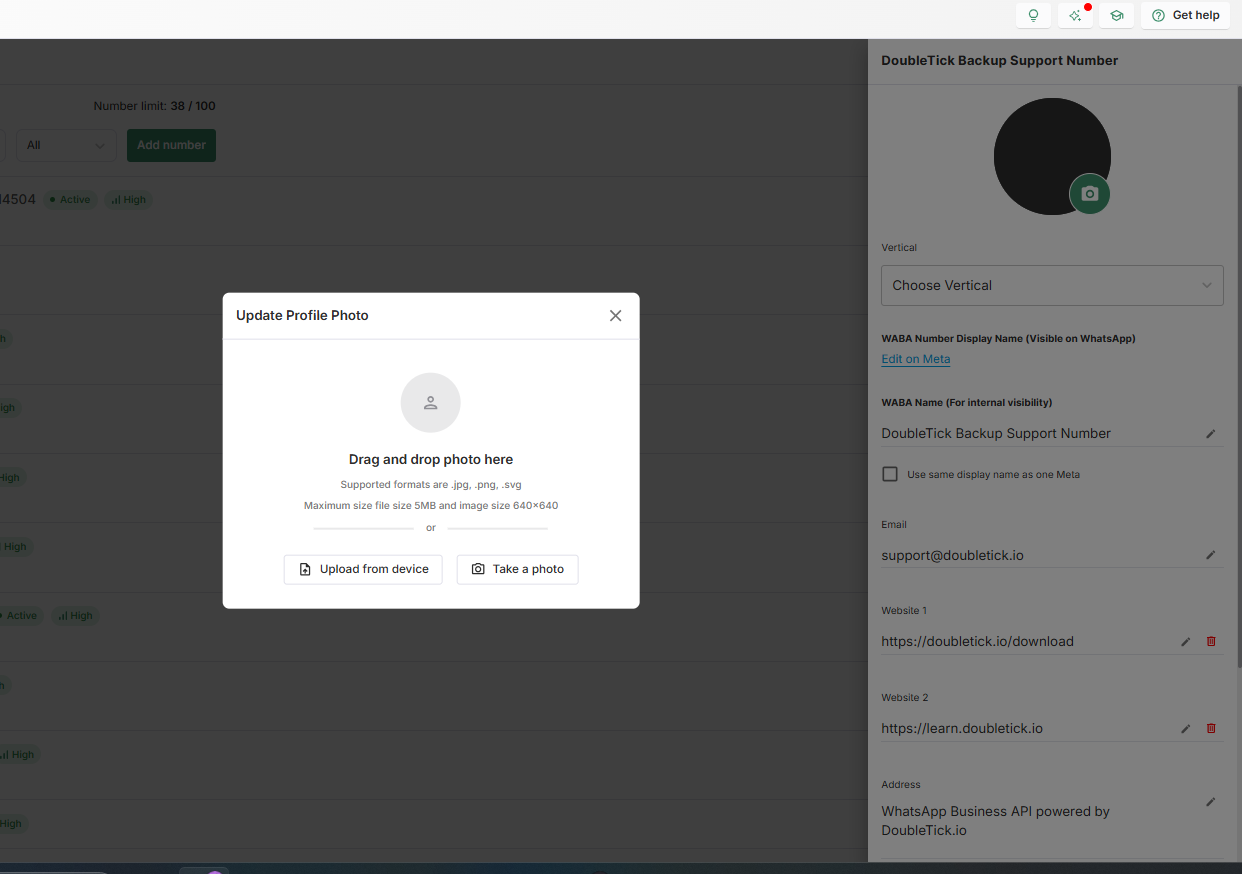
Task: Click the lightbulb icon in top bar
Action: pos(1033,16)
